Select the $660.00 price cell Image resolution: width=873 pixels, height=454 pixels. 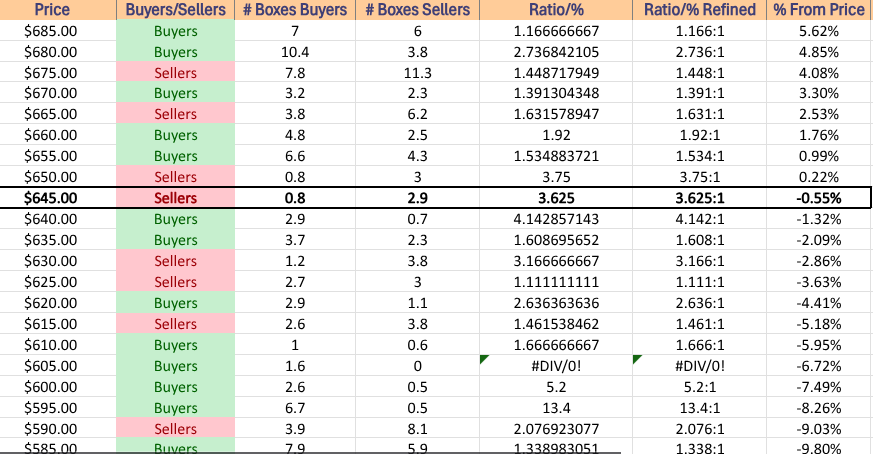[58, 135]
